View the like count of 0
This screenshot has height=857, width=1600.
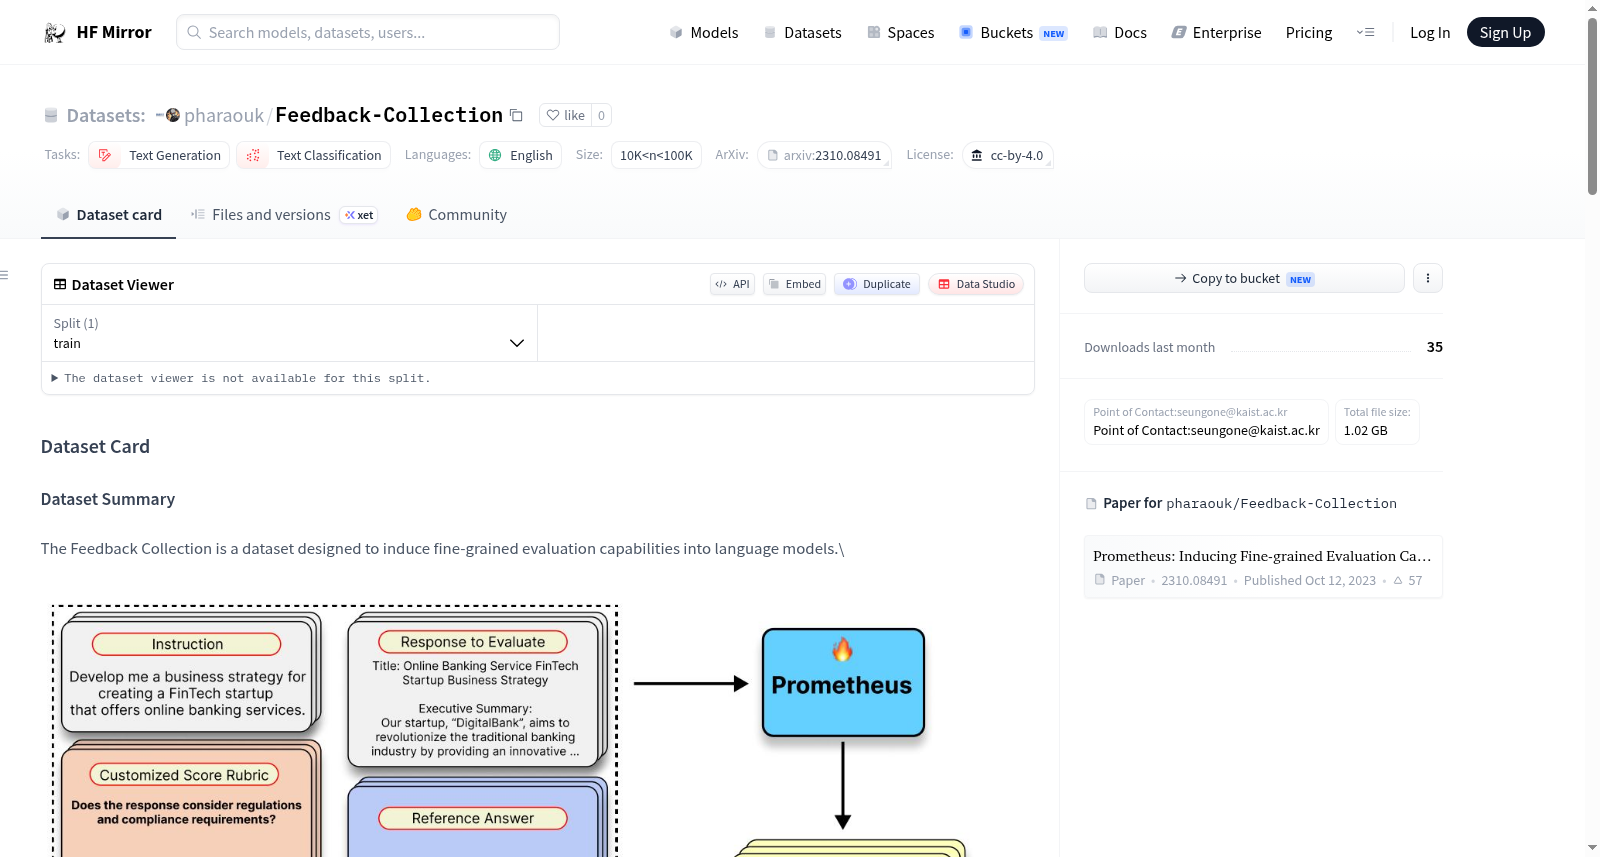click(601, 115)
